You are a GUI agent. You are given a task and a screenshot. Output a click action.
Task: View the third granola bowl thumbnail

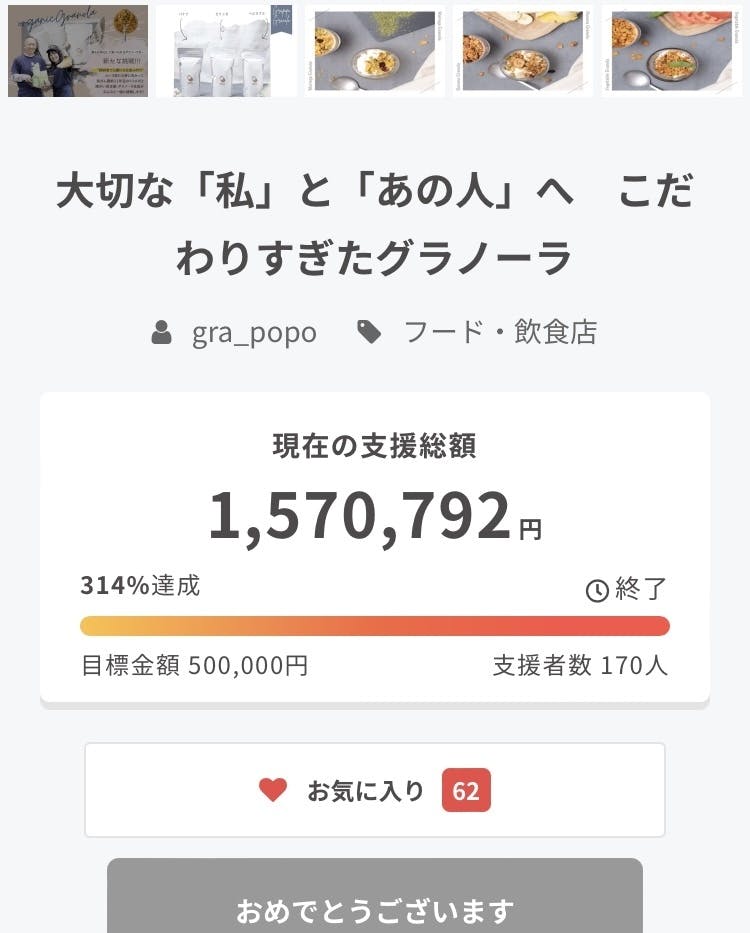[375, 50]
